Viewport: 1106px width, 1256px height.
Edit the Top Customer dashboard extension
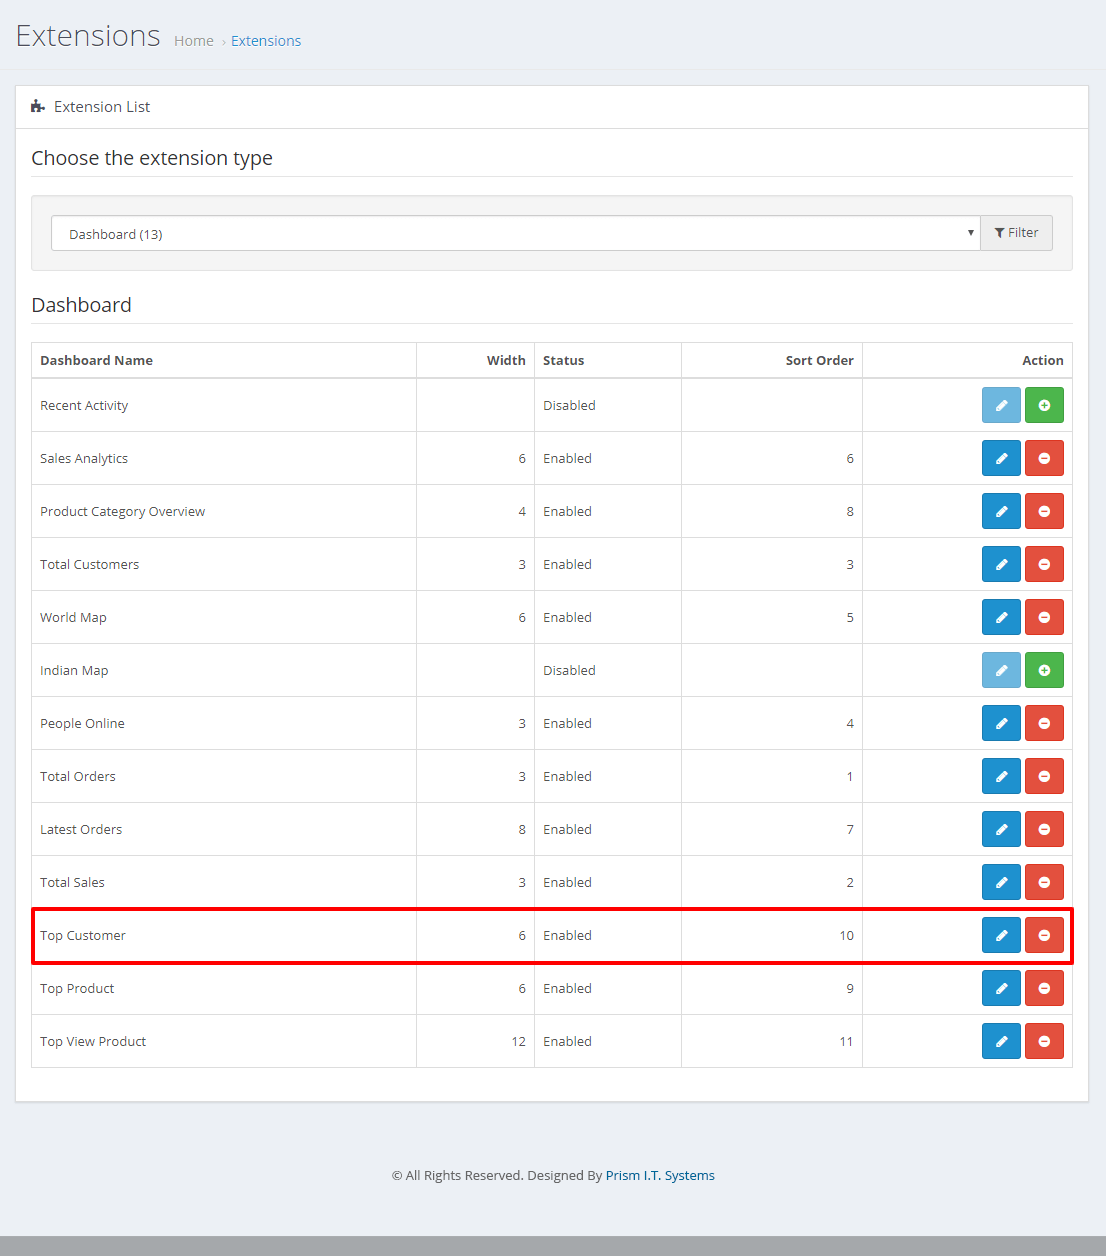click(x=1001, y=935)
